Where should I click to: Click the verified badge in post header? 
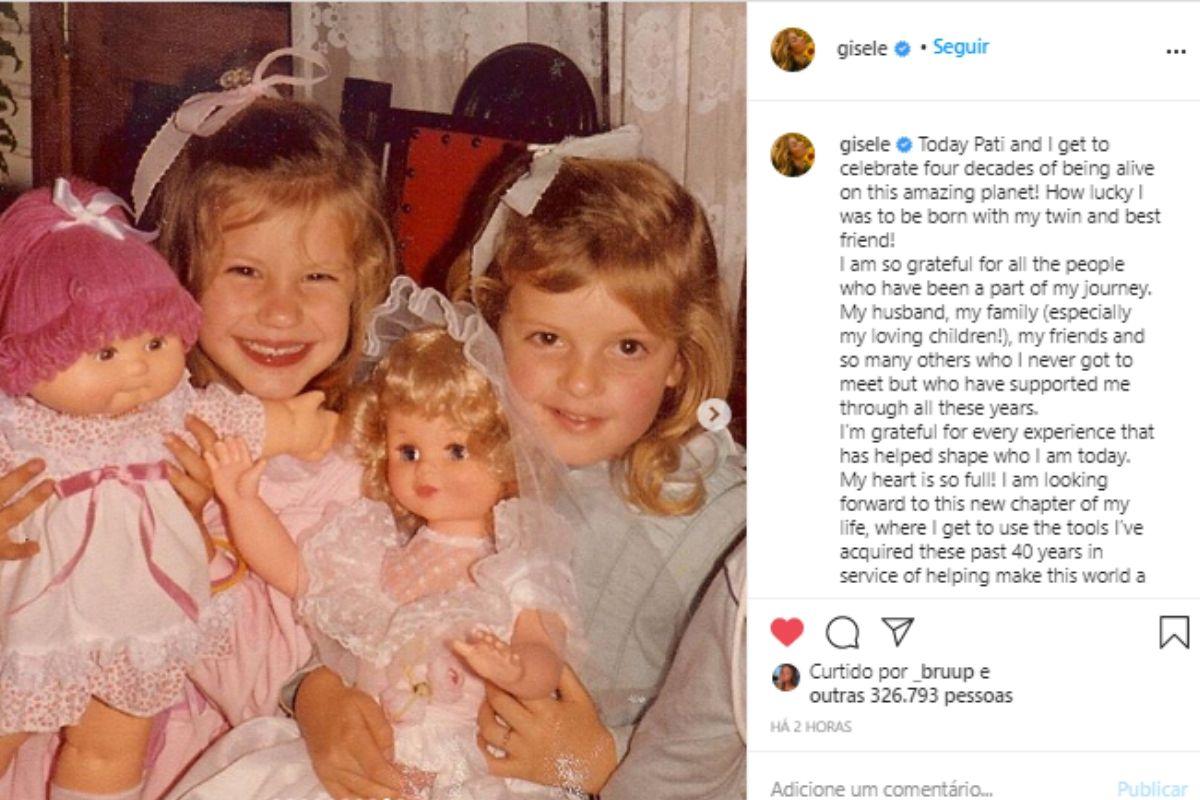pos(902,49)
